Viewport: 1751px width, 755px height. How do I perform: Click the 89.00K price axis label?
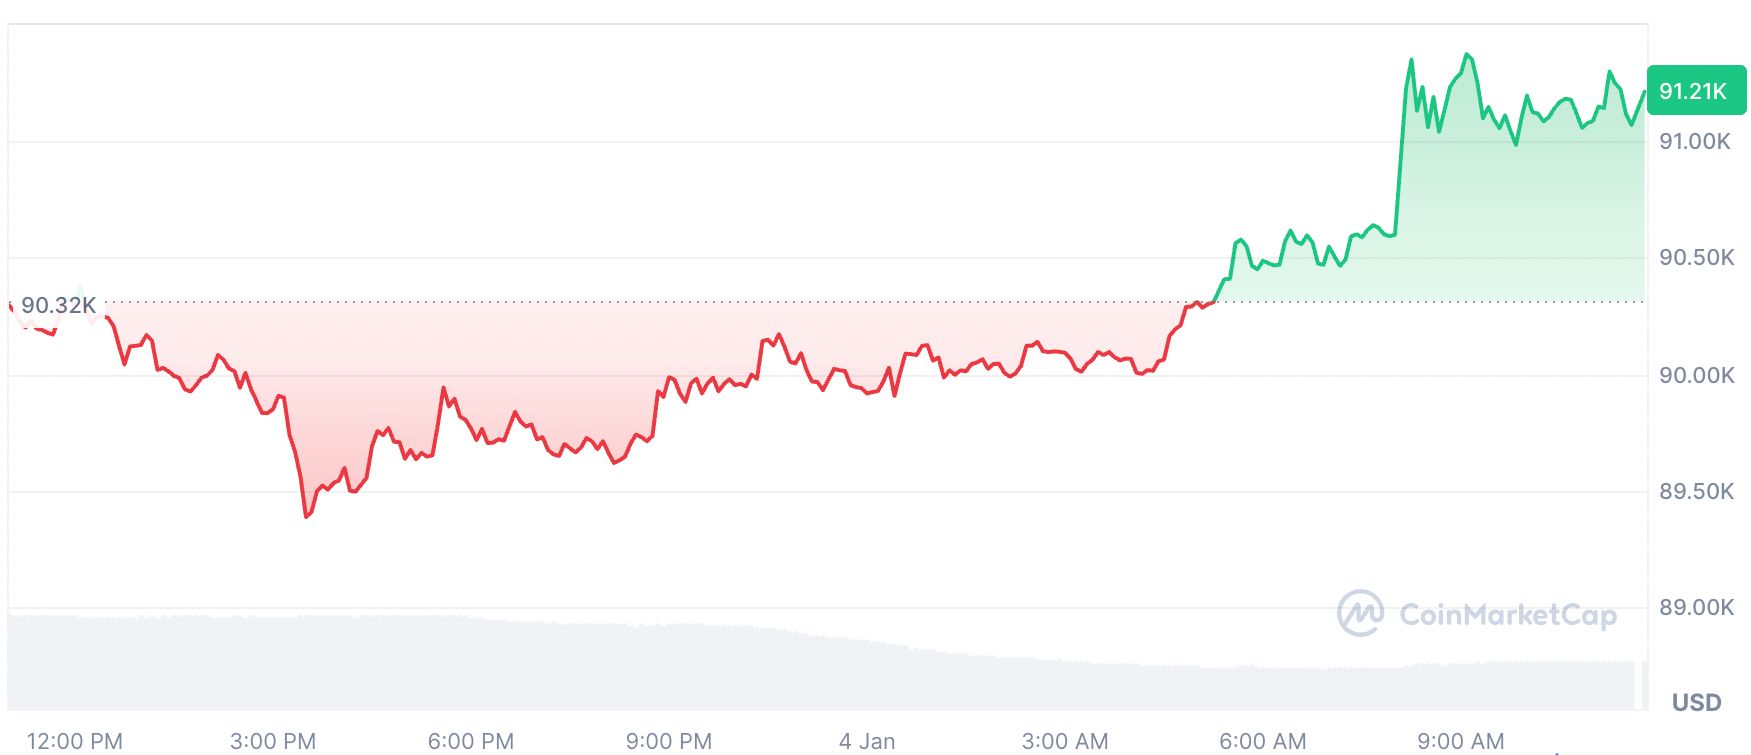tap(1697, 607)
